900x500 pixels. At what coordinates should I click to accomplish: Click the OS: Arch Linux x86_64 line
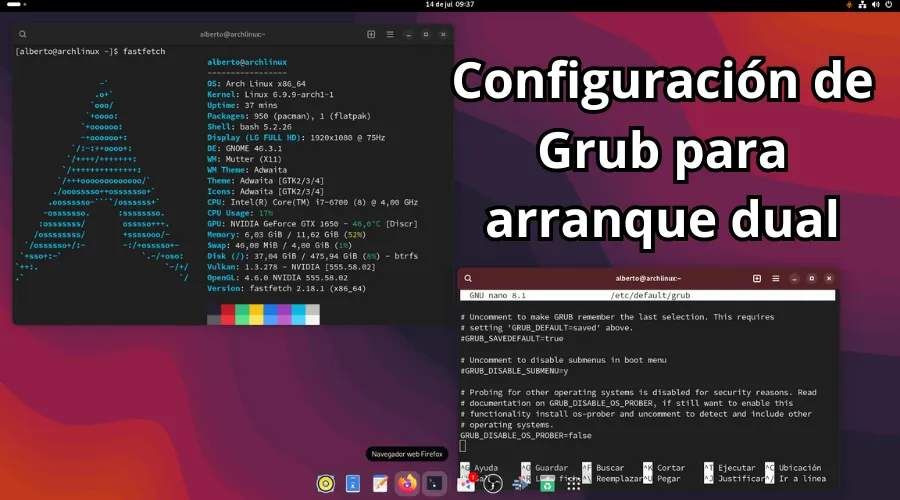coord(257,84)
